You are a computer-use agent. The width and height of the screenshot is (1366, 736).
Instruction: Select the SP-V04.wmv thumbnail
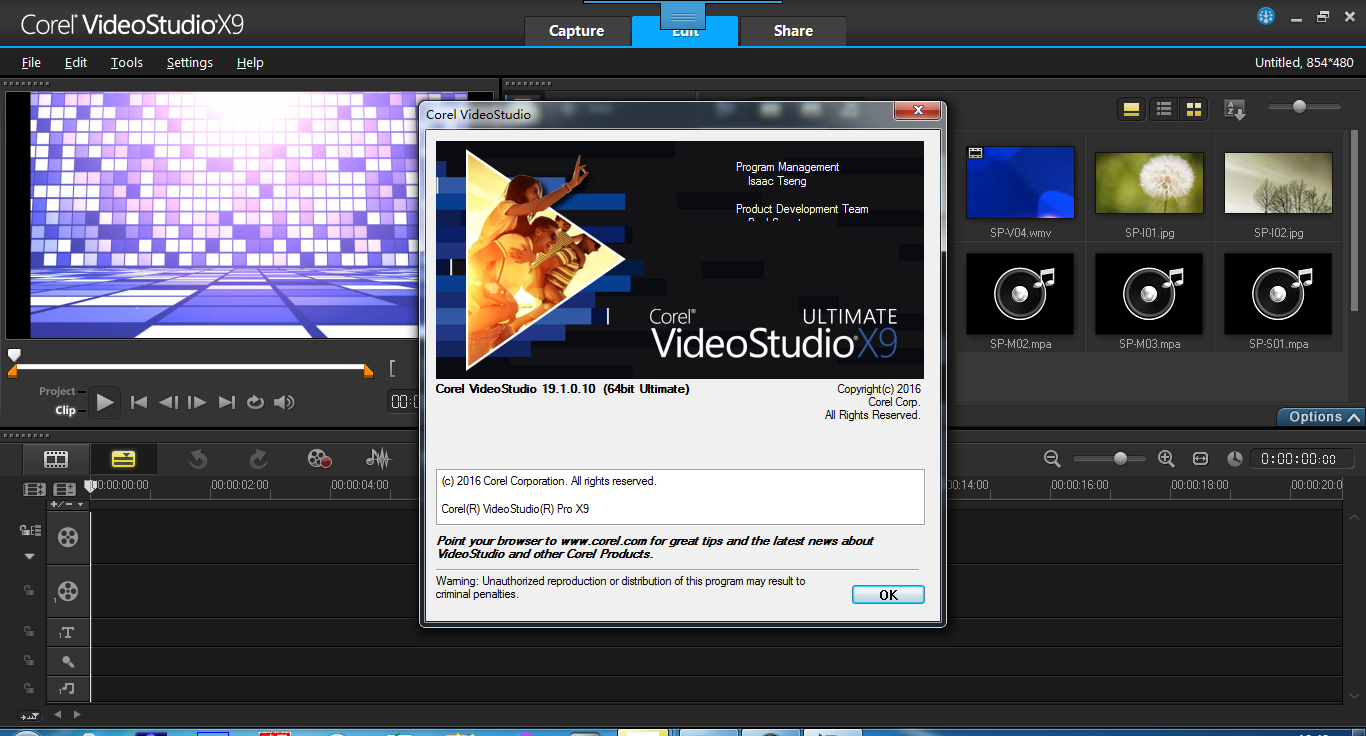1020,182
